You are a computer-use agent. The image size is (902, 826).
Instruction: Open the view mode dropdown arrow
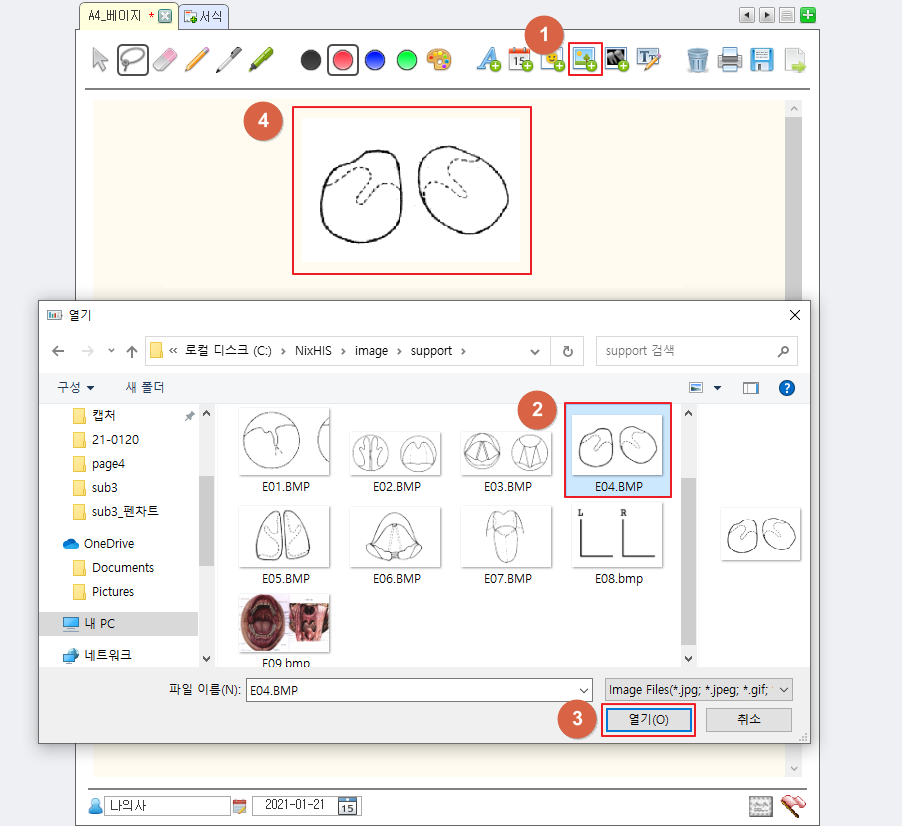717,387
